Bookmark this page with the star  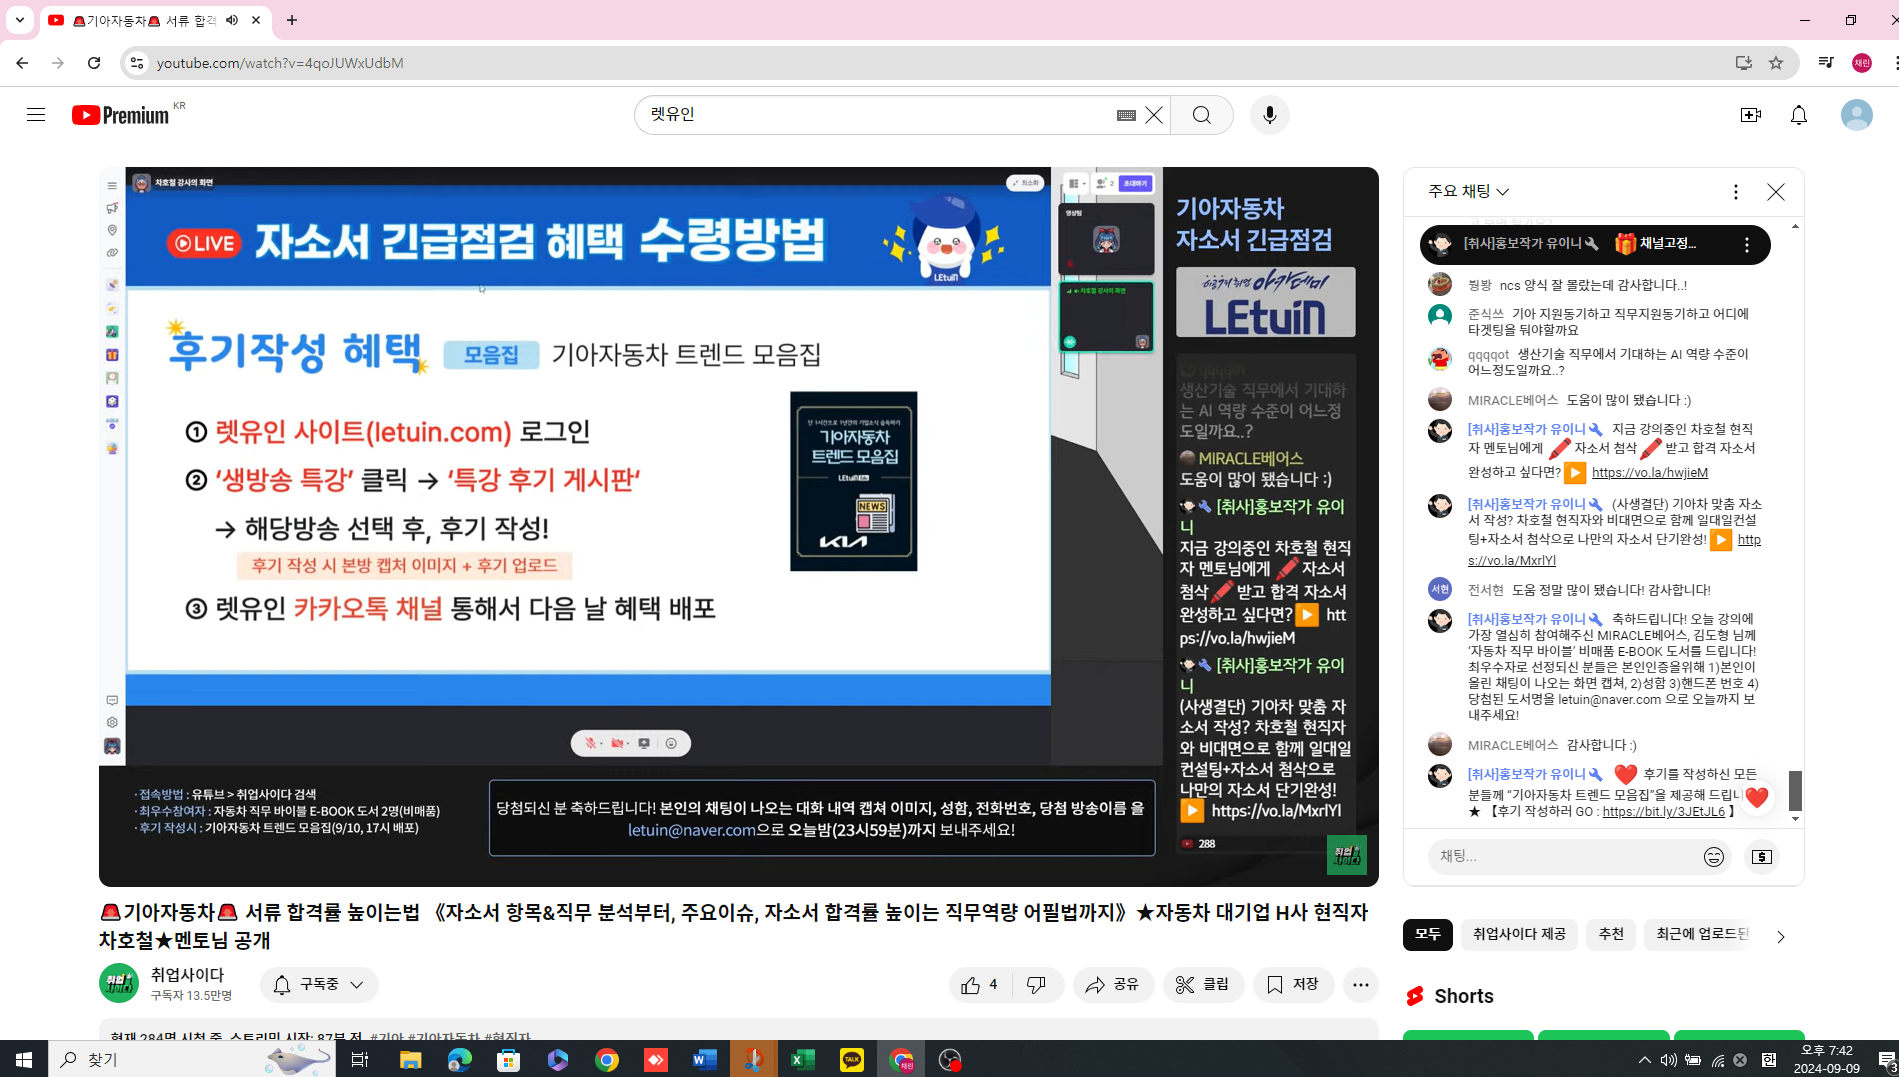pos(1776,63)
